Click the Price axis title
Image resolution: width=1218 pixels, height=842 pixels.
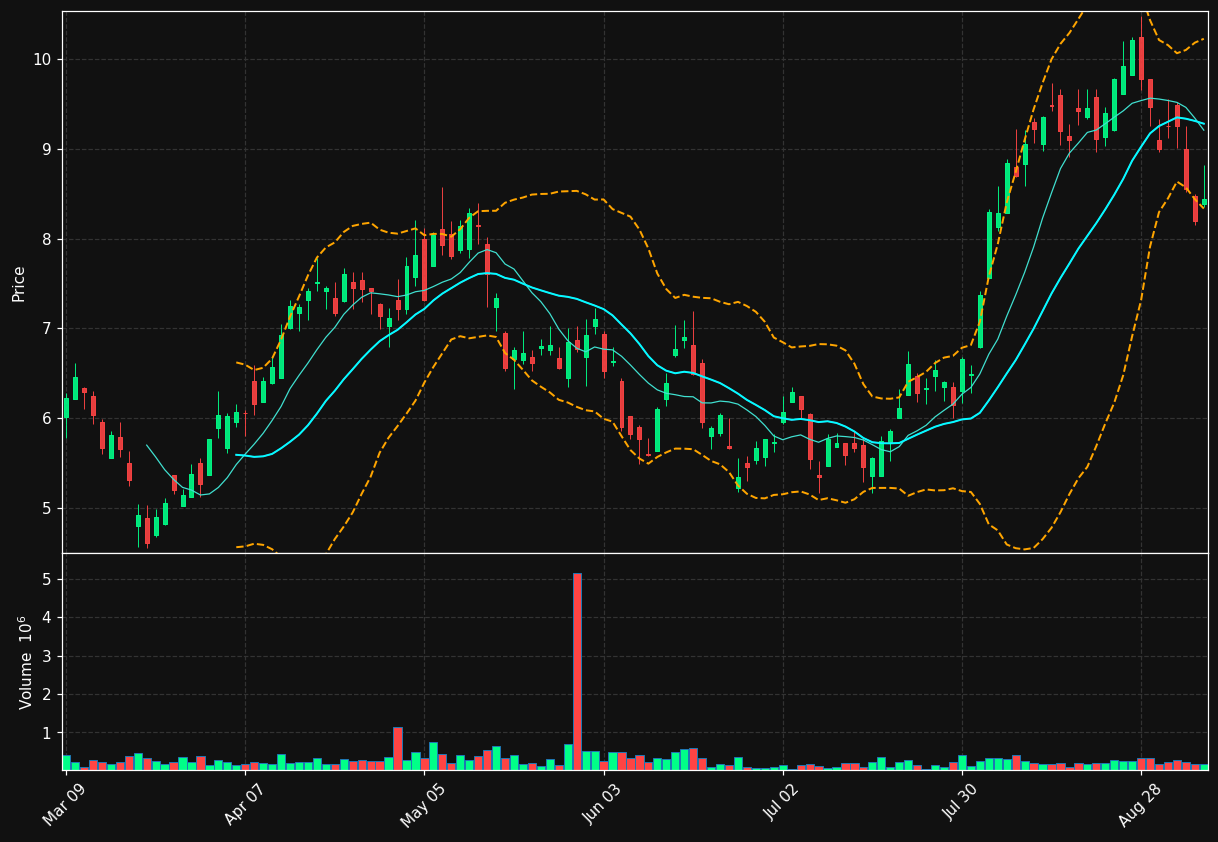tap(19, 283)
